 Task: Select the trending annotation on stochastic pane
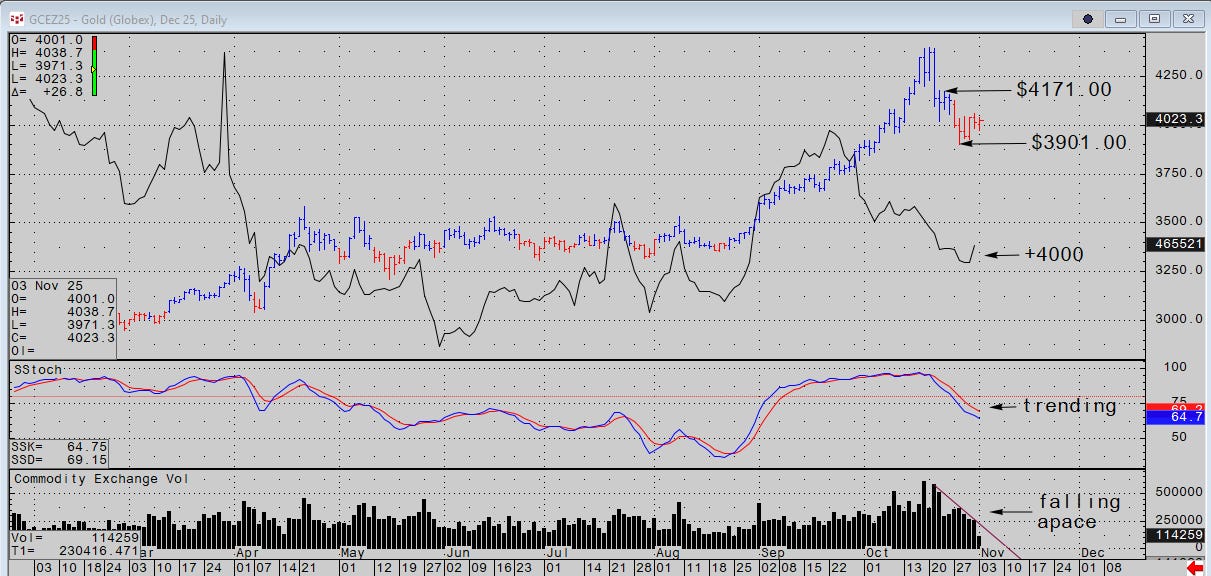(1069, 406)
